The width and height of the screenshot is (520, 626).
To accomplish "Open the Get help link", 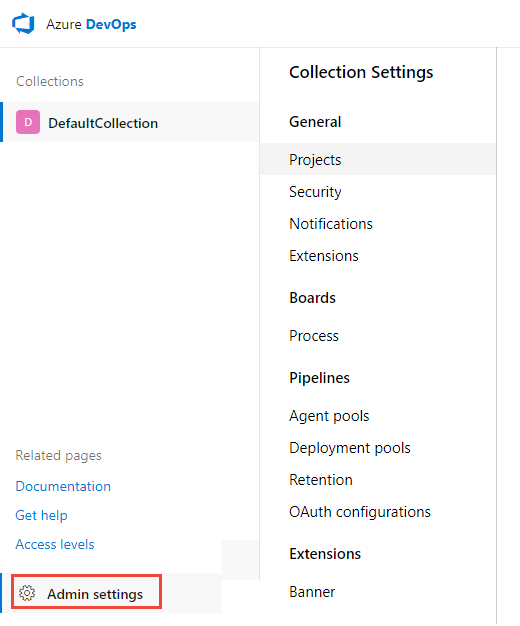I will 41,515.
